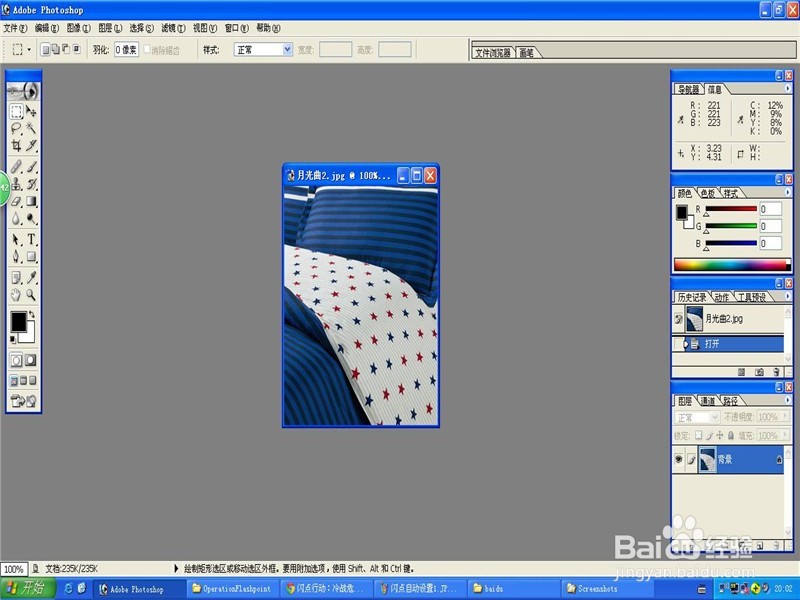Image resolution: width=800 pixels, height=600 pixels.
Task: Select the History Brush tool
Action: tap(32, 184)
